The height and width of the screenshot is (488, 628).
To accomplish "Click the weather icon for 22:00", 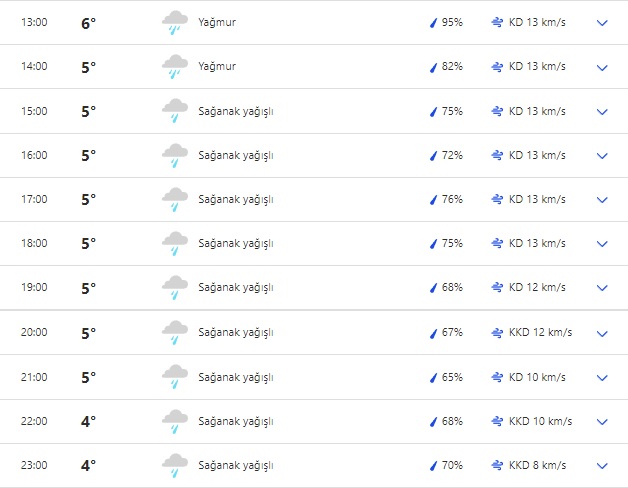I will click(x=175, y=421).
